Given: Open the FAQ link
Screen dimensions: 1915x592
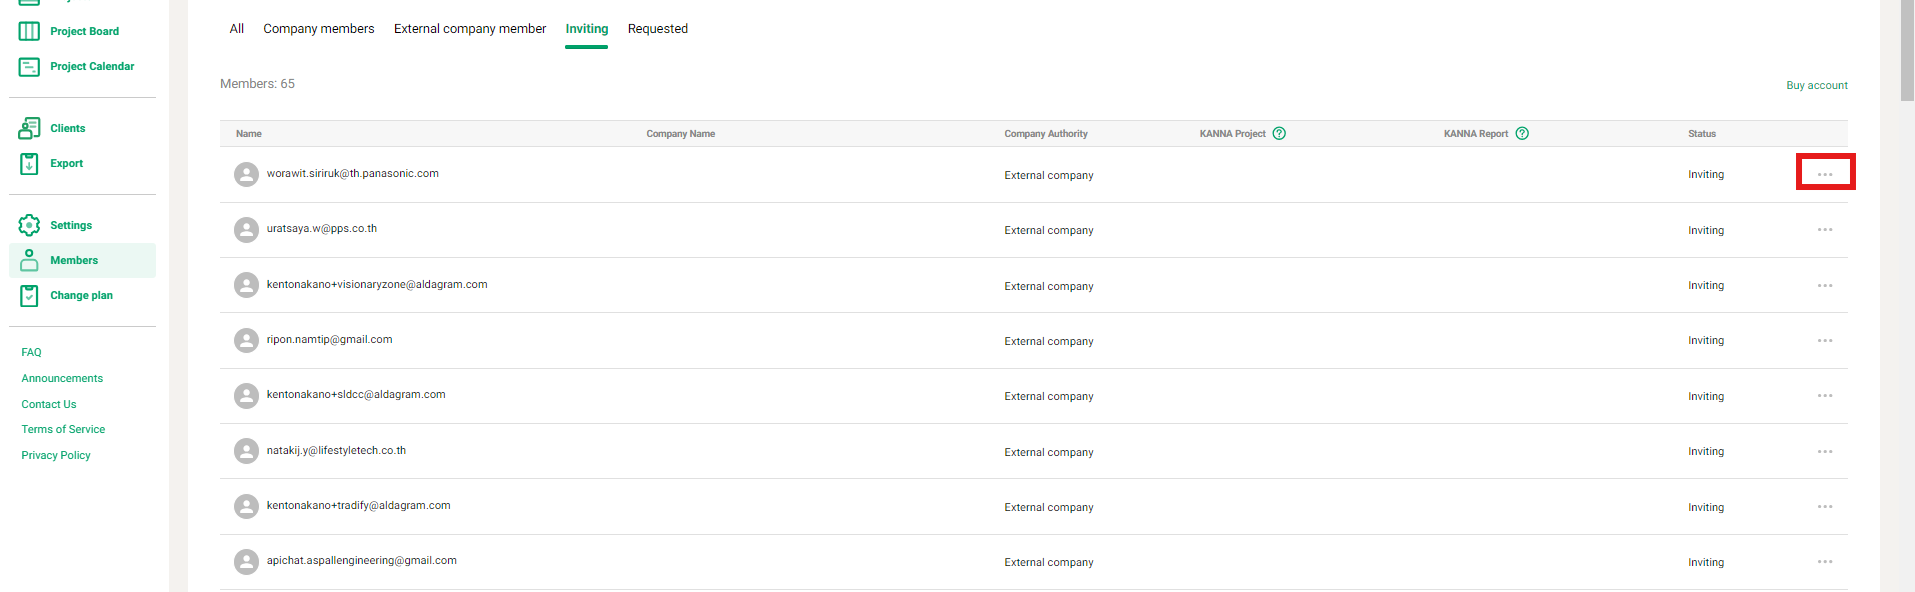Looking at the screenshot, I should 32,353.
